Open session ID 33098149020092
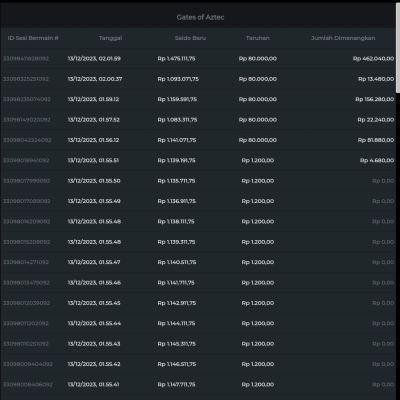This screenshot has width=400, height=400. [27, 120]
